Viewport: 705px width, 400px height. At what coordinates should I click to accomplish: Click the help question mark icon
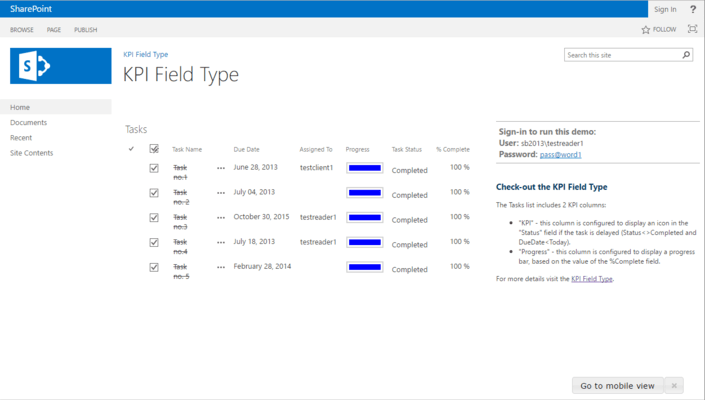coord(693,9)
